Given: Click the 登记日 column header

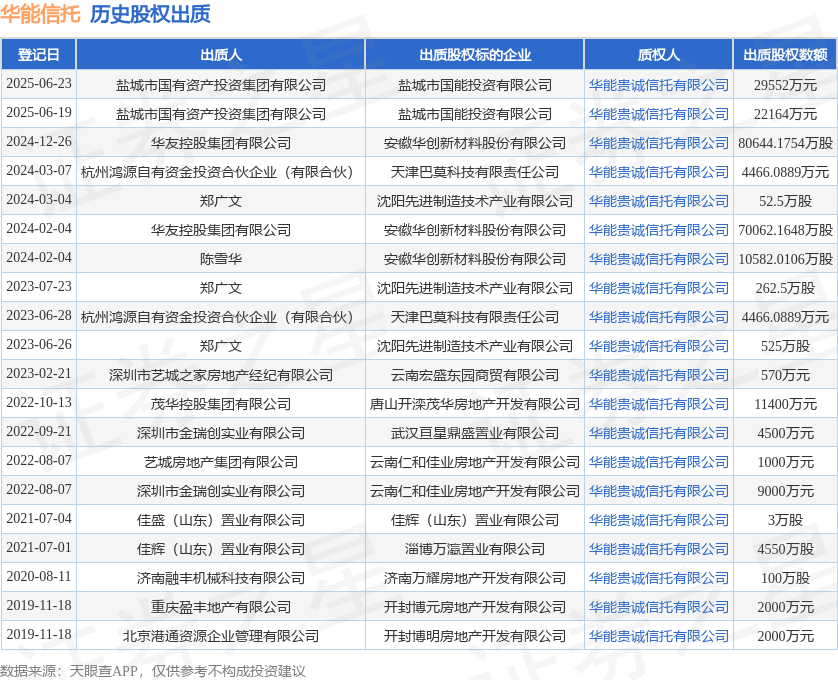Looking at the screenshot, I should tap(38, 55).
